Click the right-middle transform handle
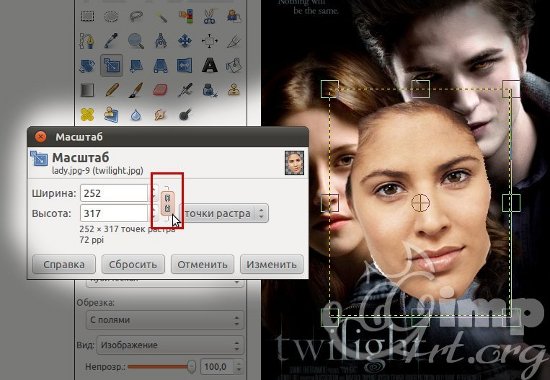Viewport: 550px width, 380px height. (511, 202)
